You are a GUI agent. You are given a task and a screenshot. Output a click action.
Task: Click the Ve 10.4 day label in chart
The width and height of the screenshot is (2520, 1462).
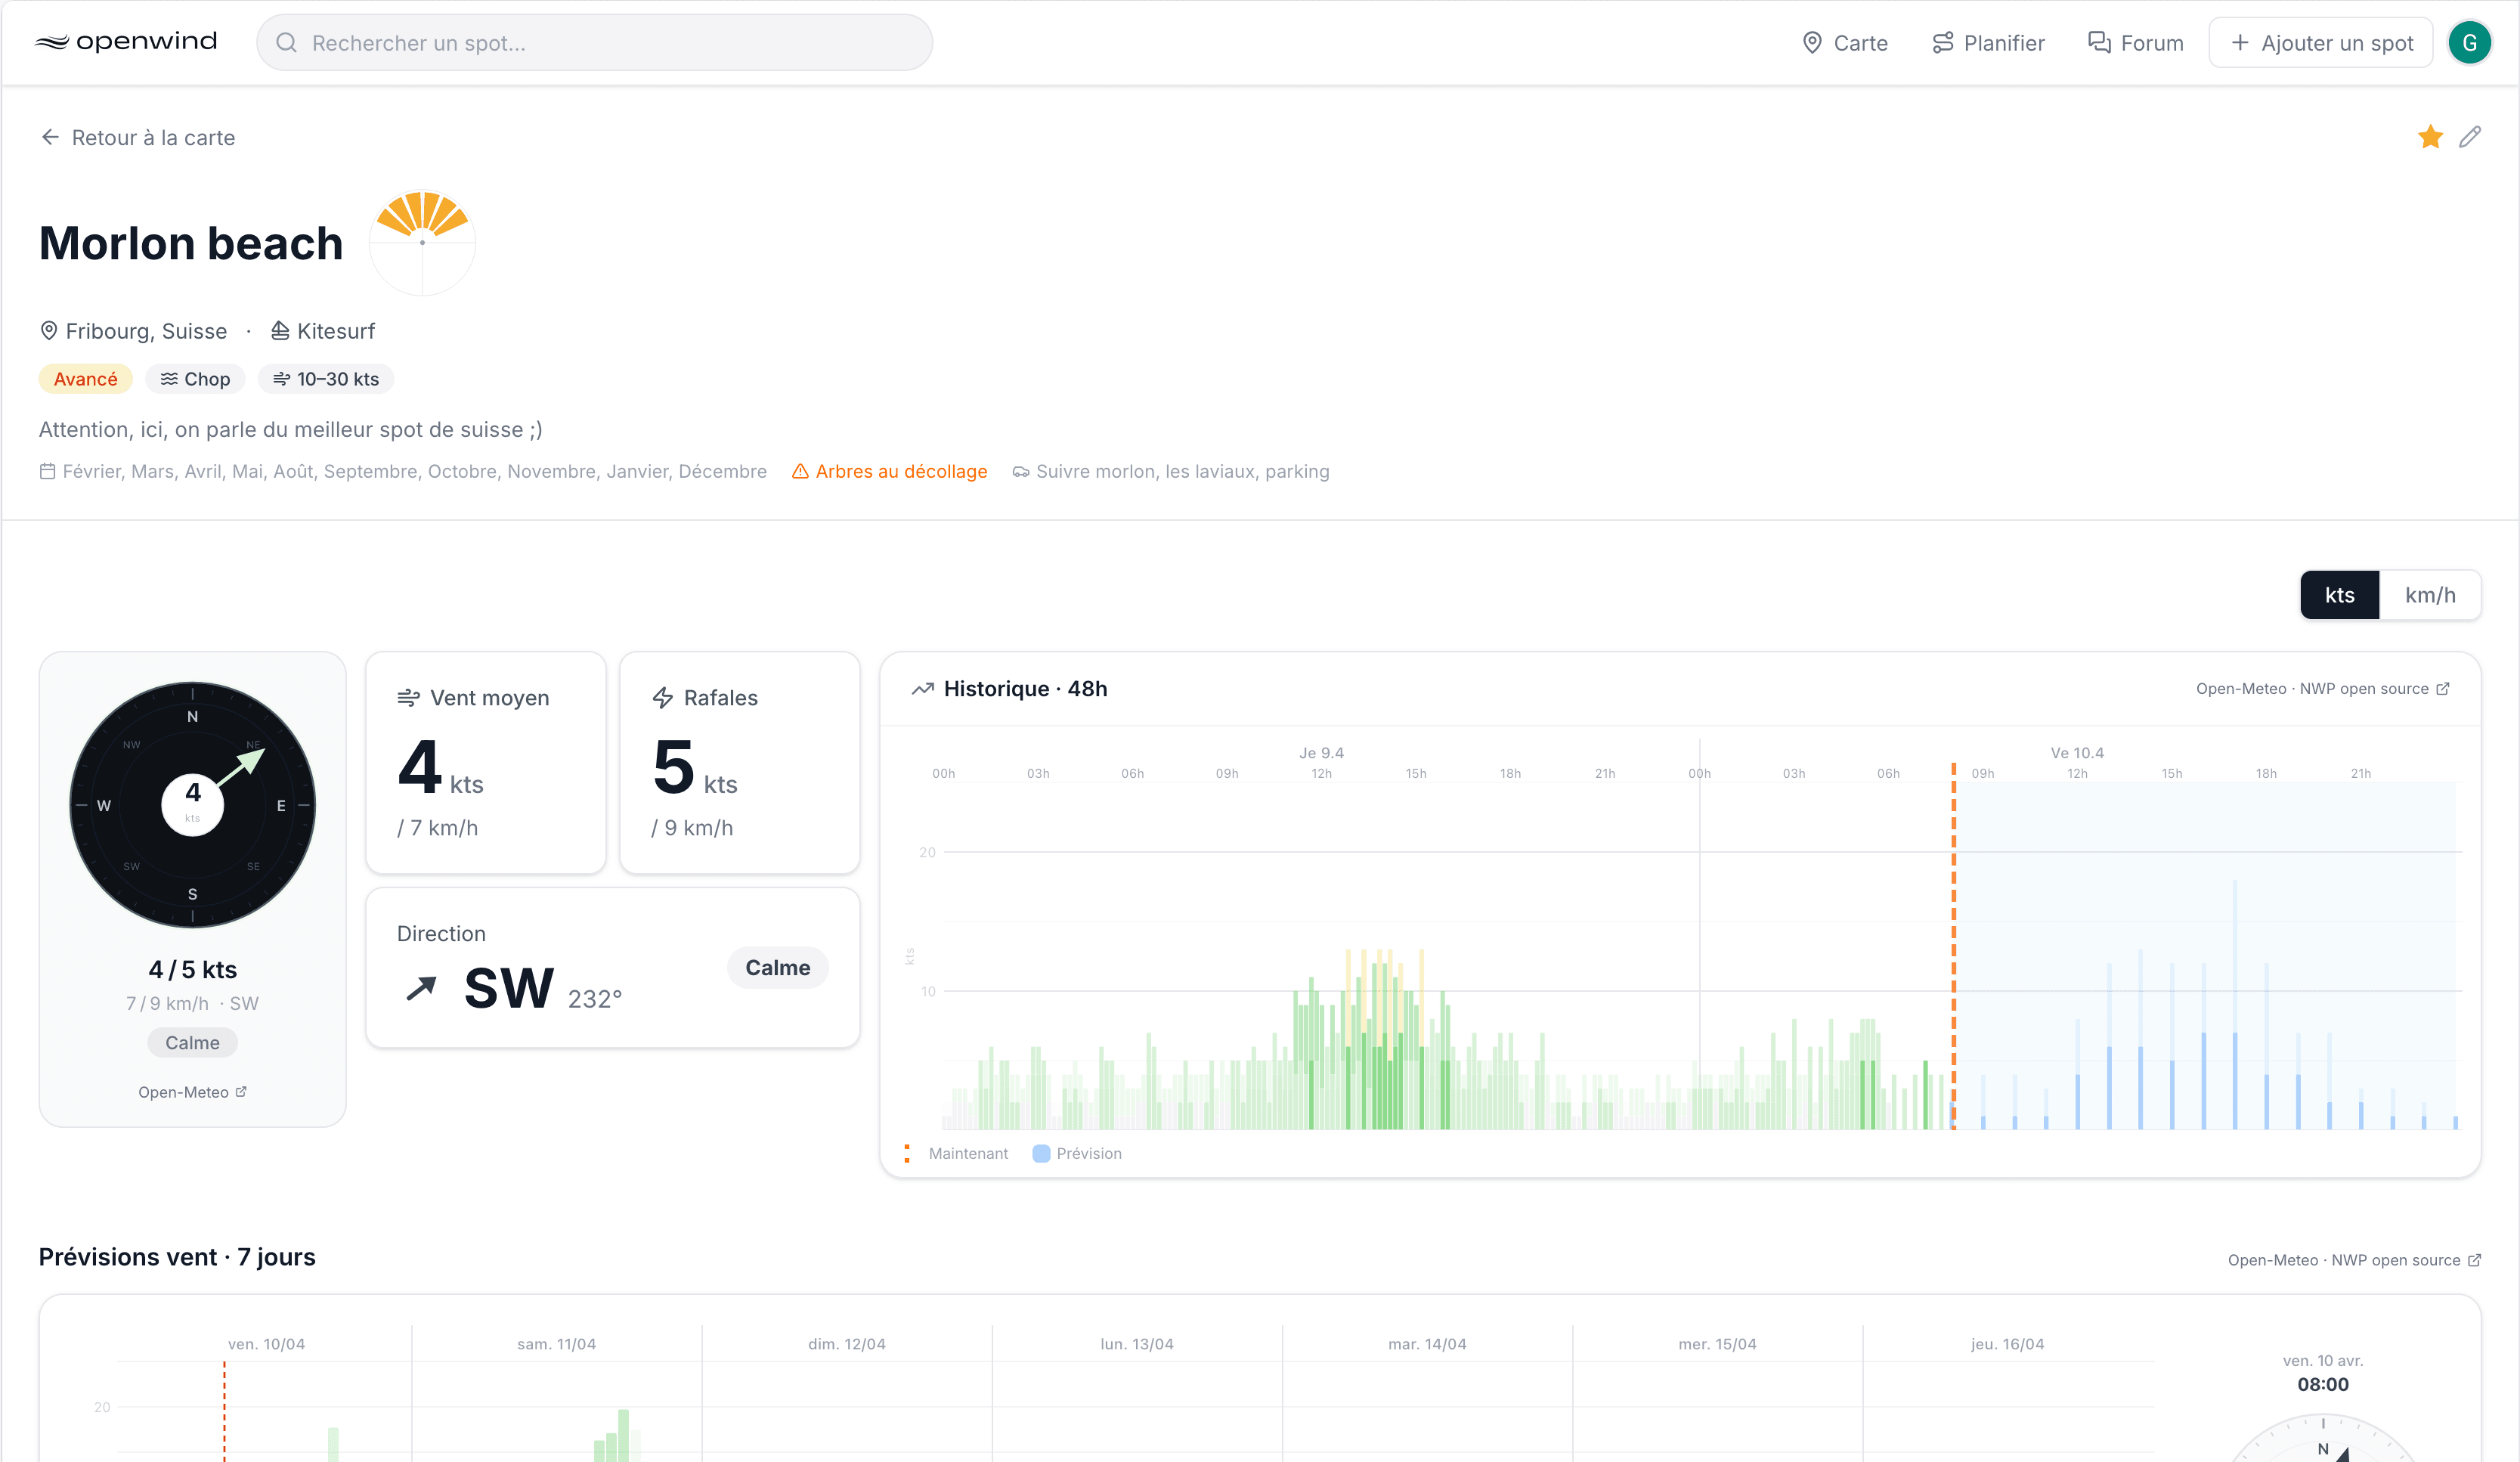[2077, 753]
